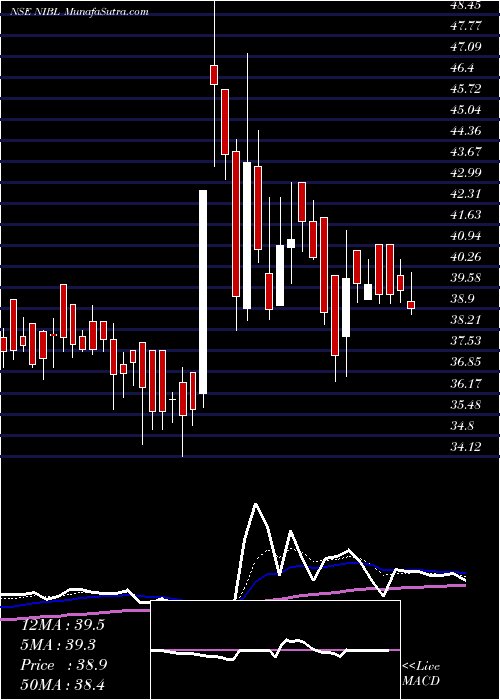Image resolution: width=500 pixels, height=700 pixels.
Task: Click the 45.72 price axis label
Action: pyautogui.click(x=466, y=89)
